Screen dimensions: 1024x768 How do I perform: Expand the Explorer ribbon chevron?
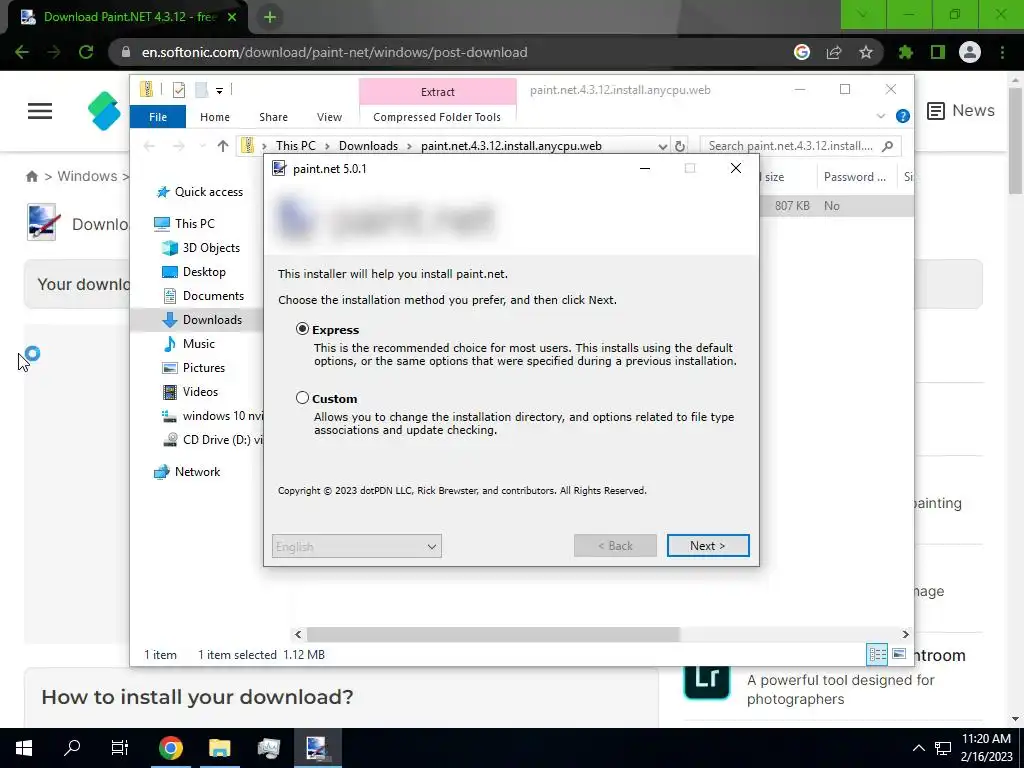[881, 116]
